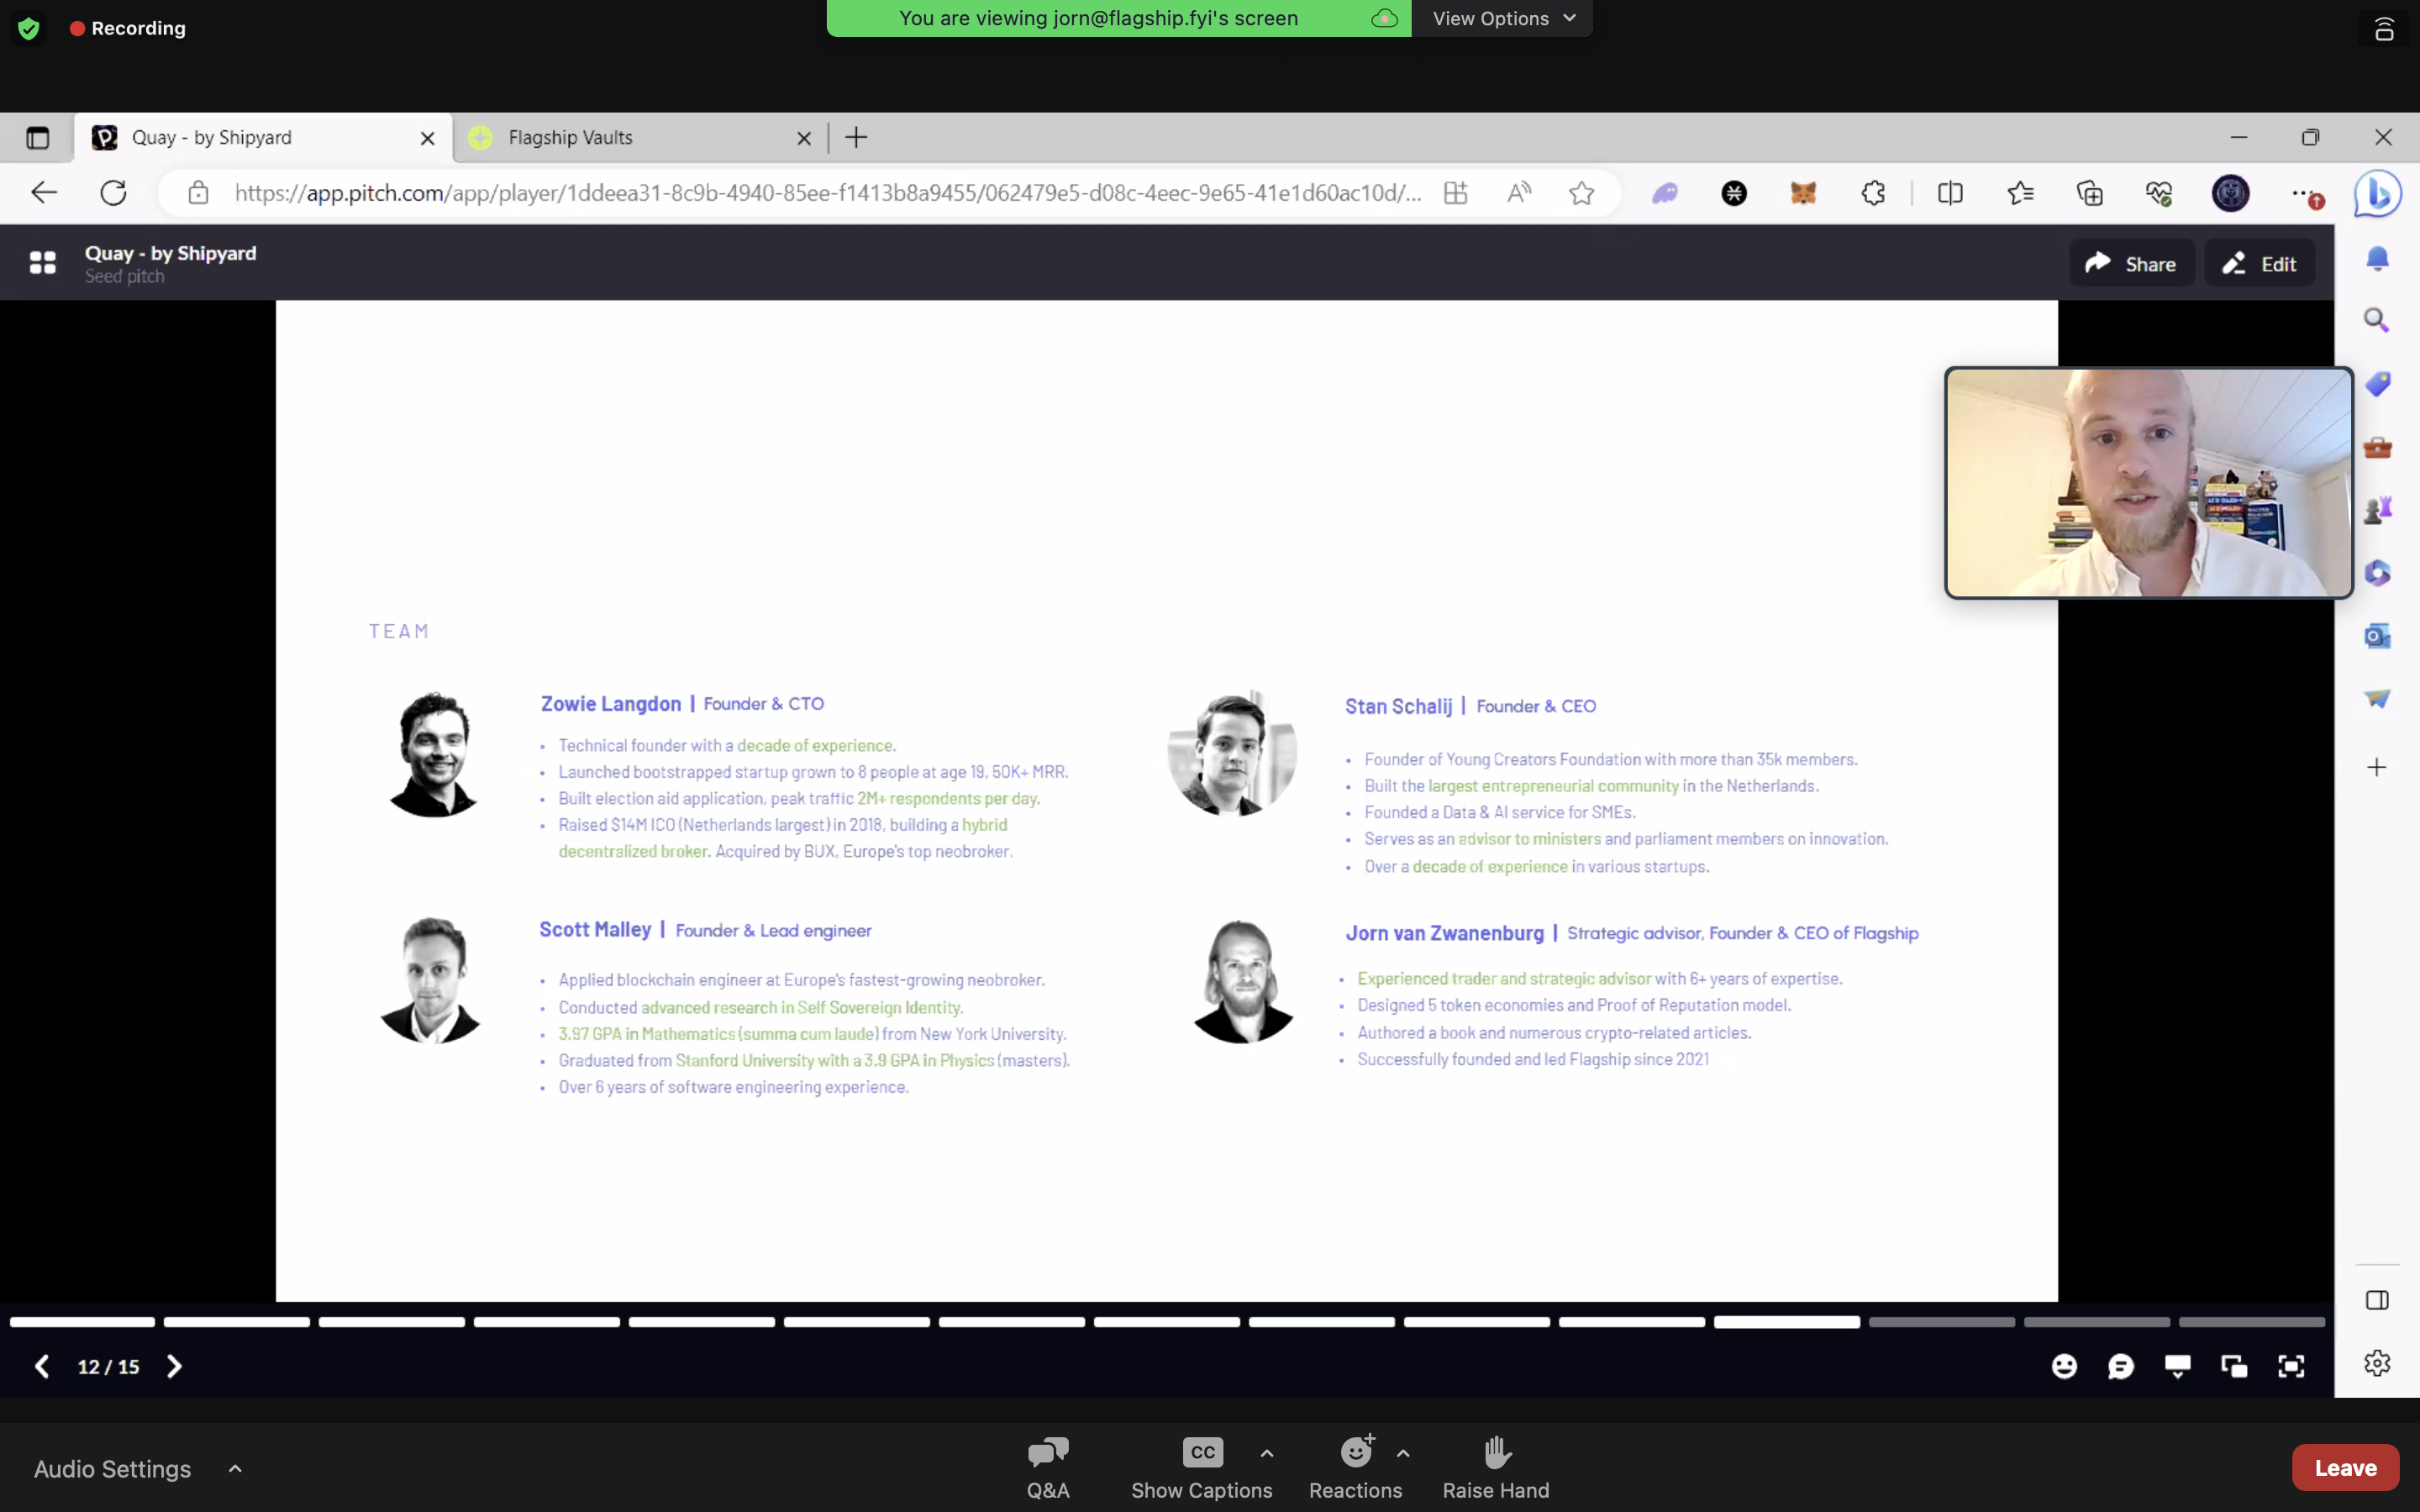Jump to the first slide progress segment
This screenshot has width=2420, height=1512.
82,1322
